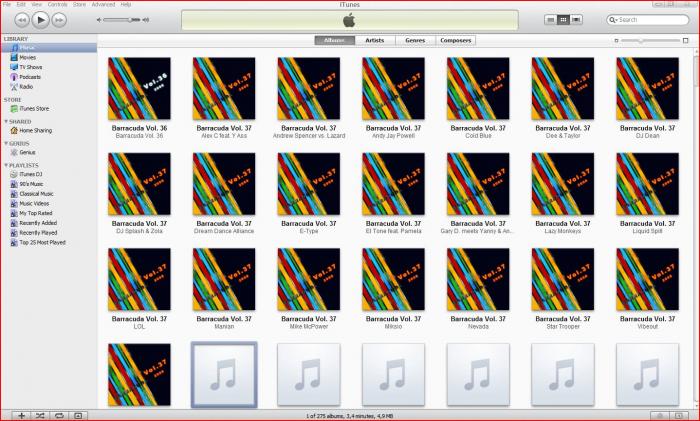Open the iTunes Store
This screenshot has width=700, height=421.
pos(36,109)
